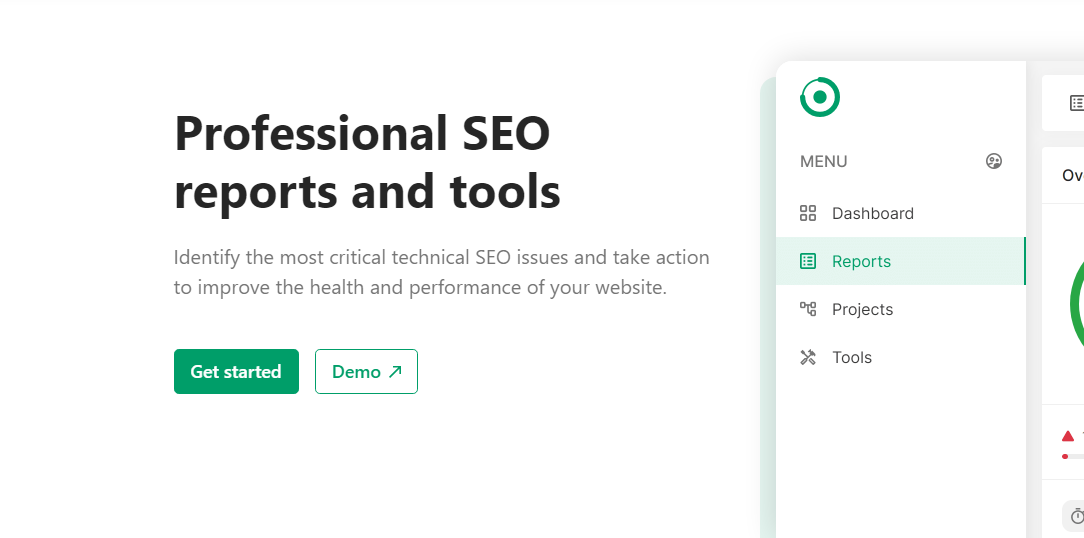1084x538 pixels.
Task: Open the Tools menu label
Action: coord(852,357)
